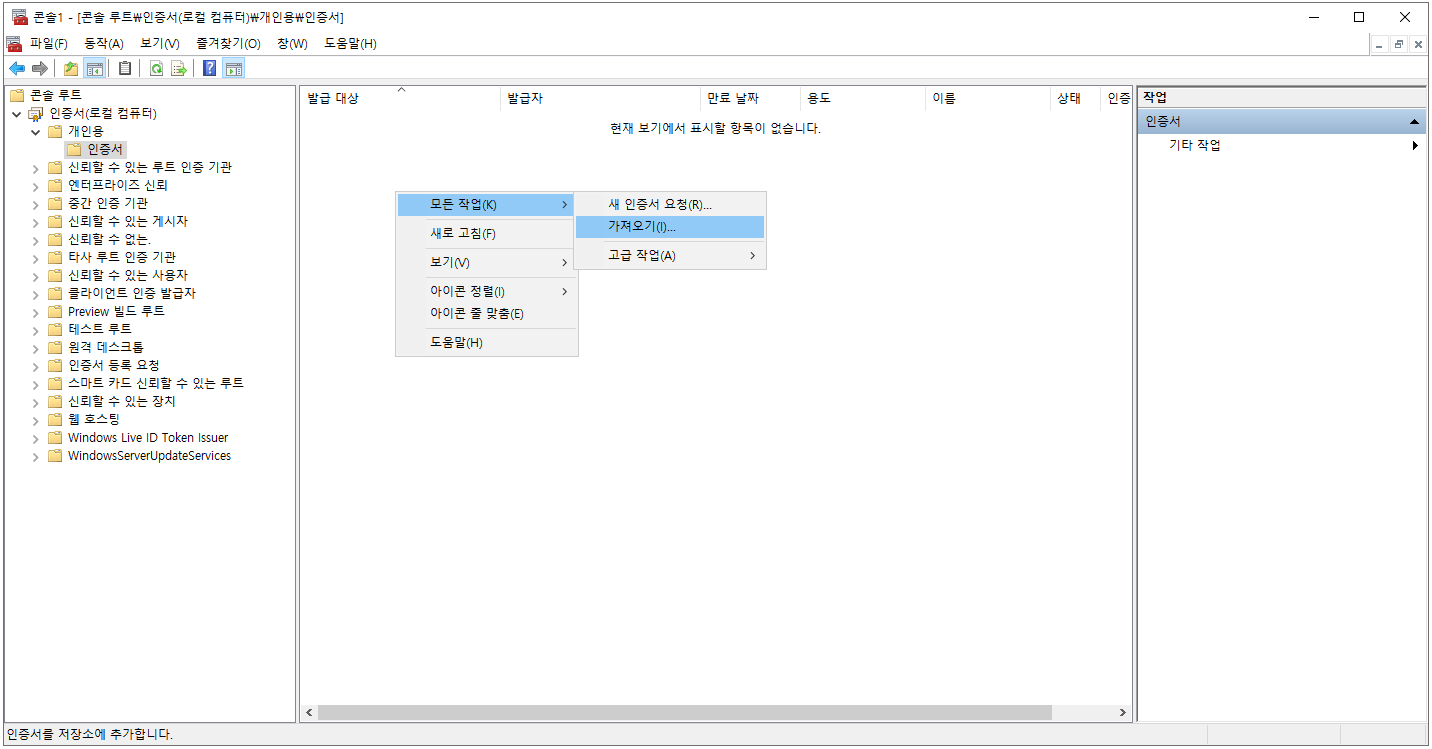Screen dimensions: 1432x749
Task: Sort by the 상태 column header
Action: (x=1075, y=98)
